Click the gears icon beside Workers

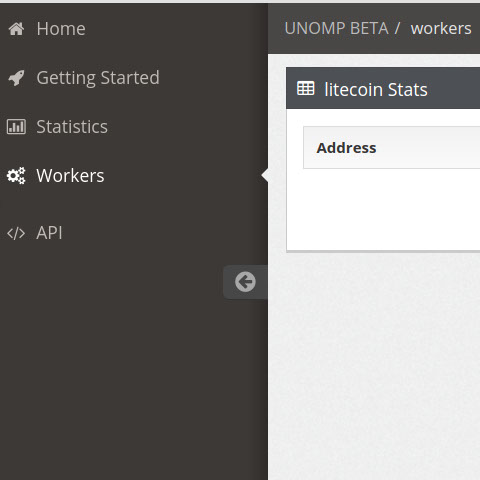pos(16,176)
